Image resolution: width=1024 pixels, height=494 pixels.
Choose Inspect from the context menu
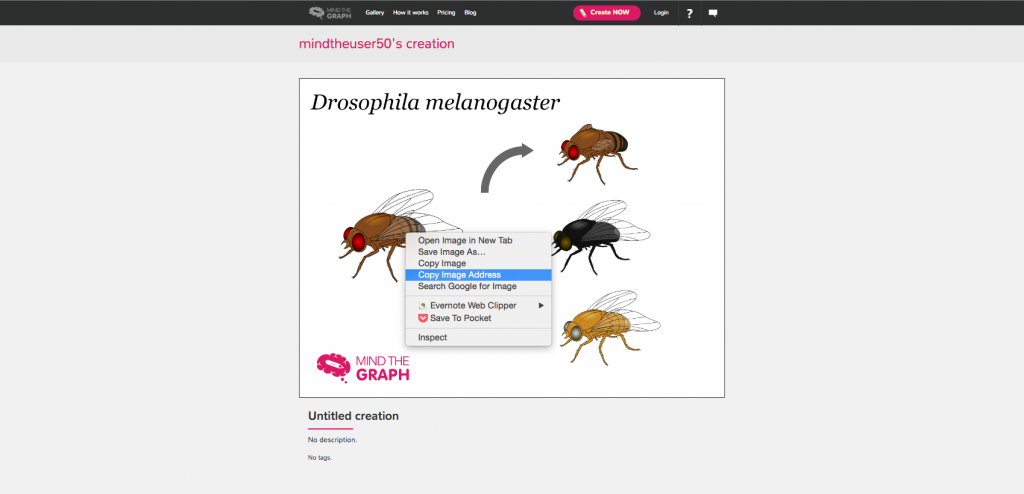click(478, 337)
